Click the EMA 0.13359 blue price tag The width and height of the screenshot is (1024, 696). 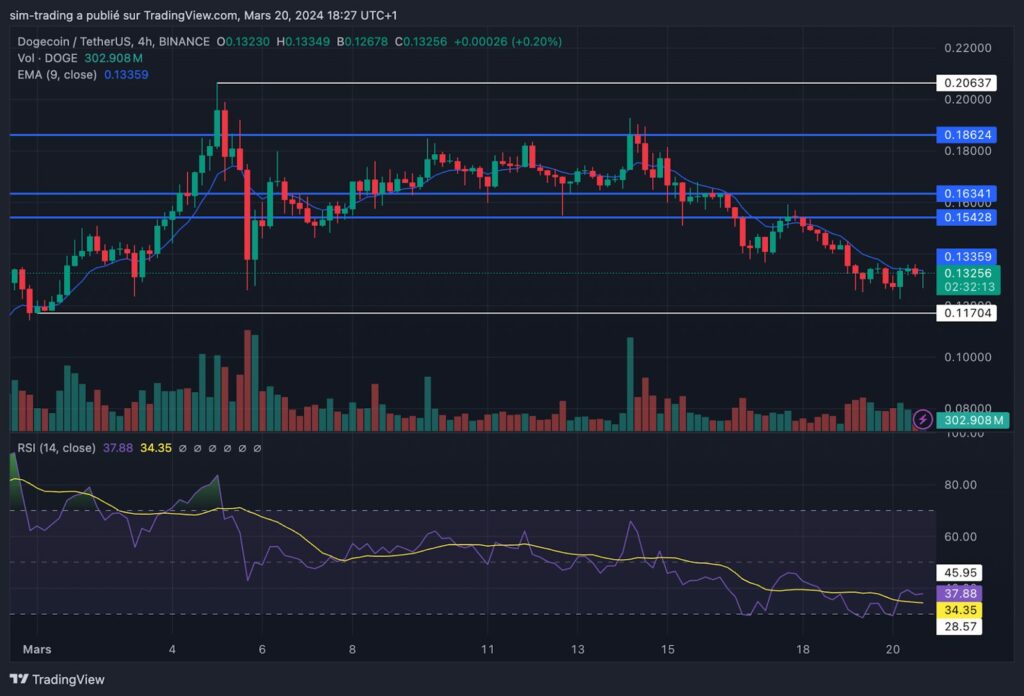pyautogui.click(x=967, y=257)
